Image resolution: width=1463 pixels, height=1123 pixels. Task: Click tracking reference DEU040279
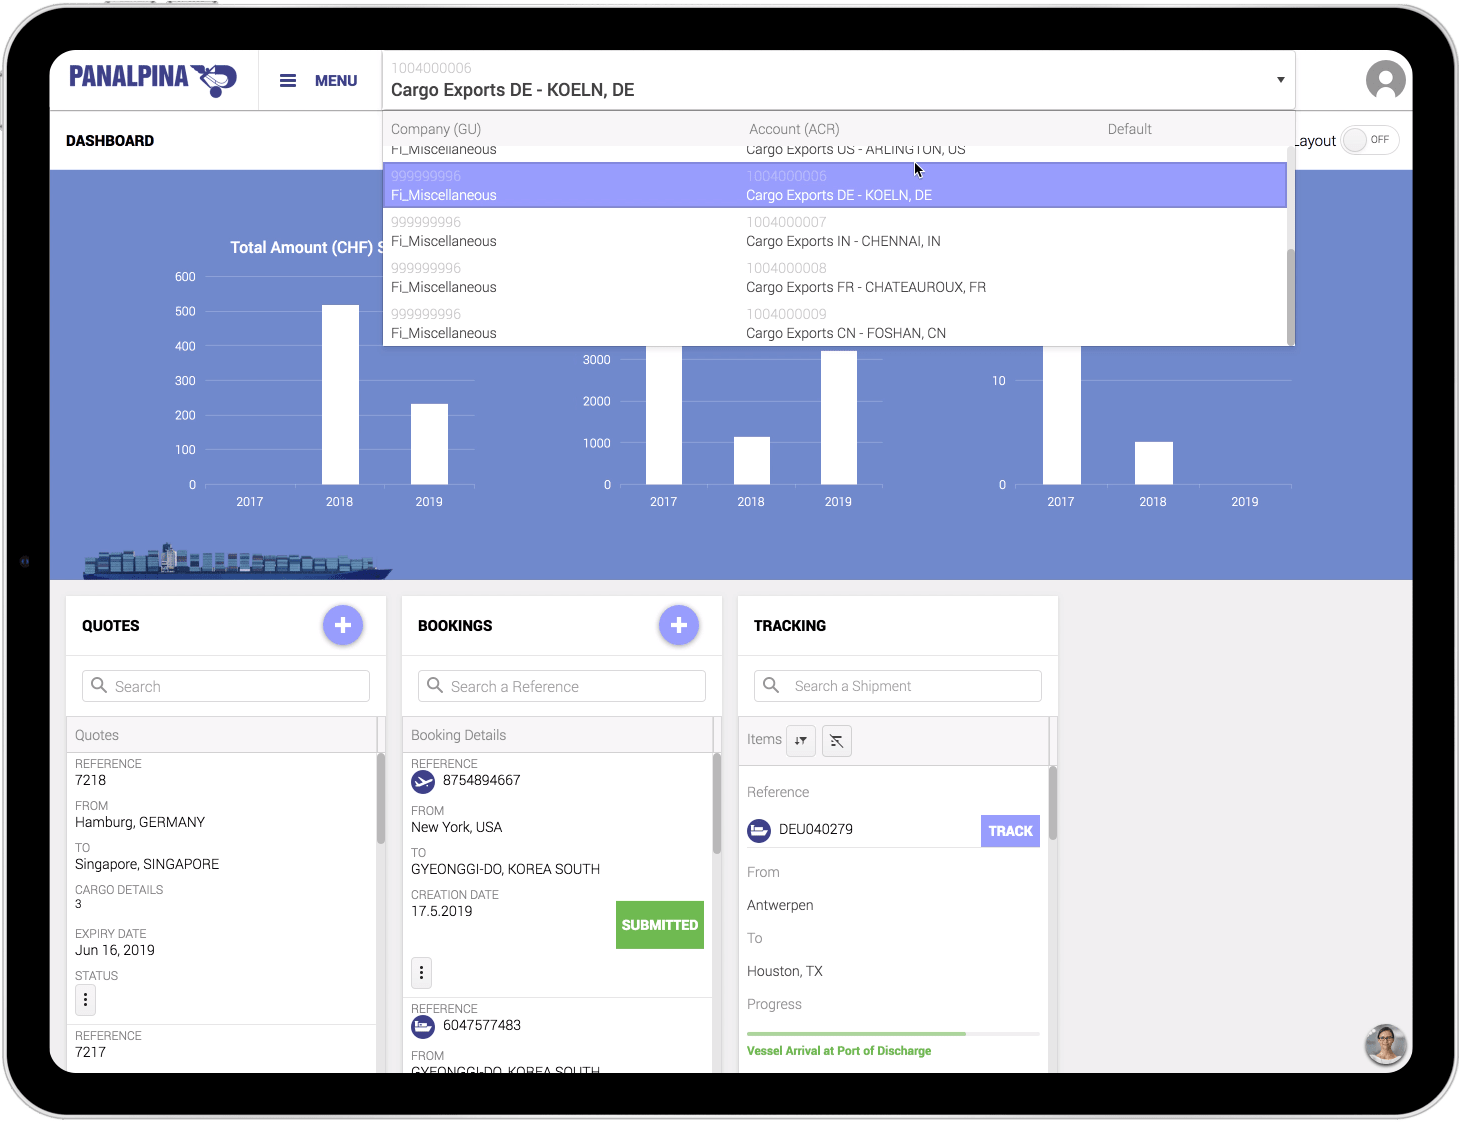(816, 829)
